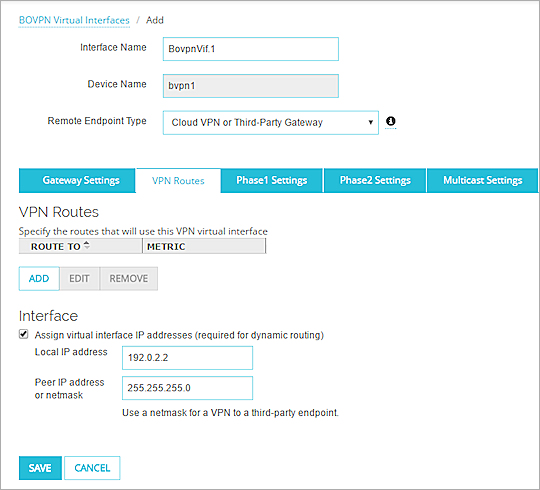The image size is (540, 490).
Task: Open the Remote Endpoint Type dropdown
Action: [270, 122]
